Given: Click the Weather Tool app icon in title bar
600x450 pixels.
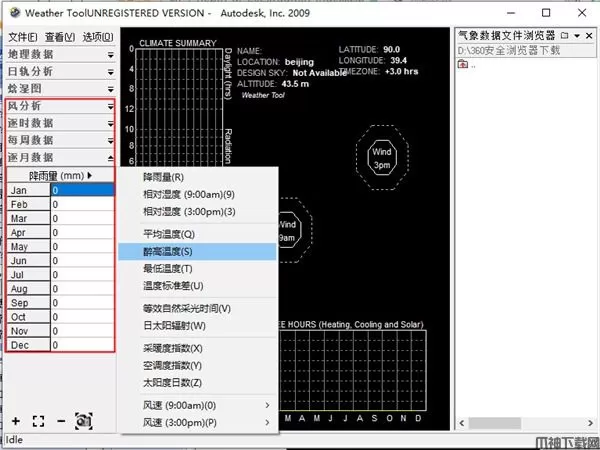Looking at the screenshot, I should tap(11, 12).
